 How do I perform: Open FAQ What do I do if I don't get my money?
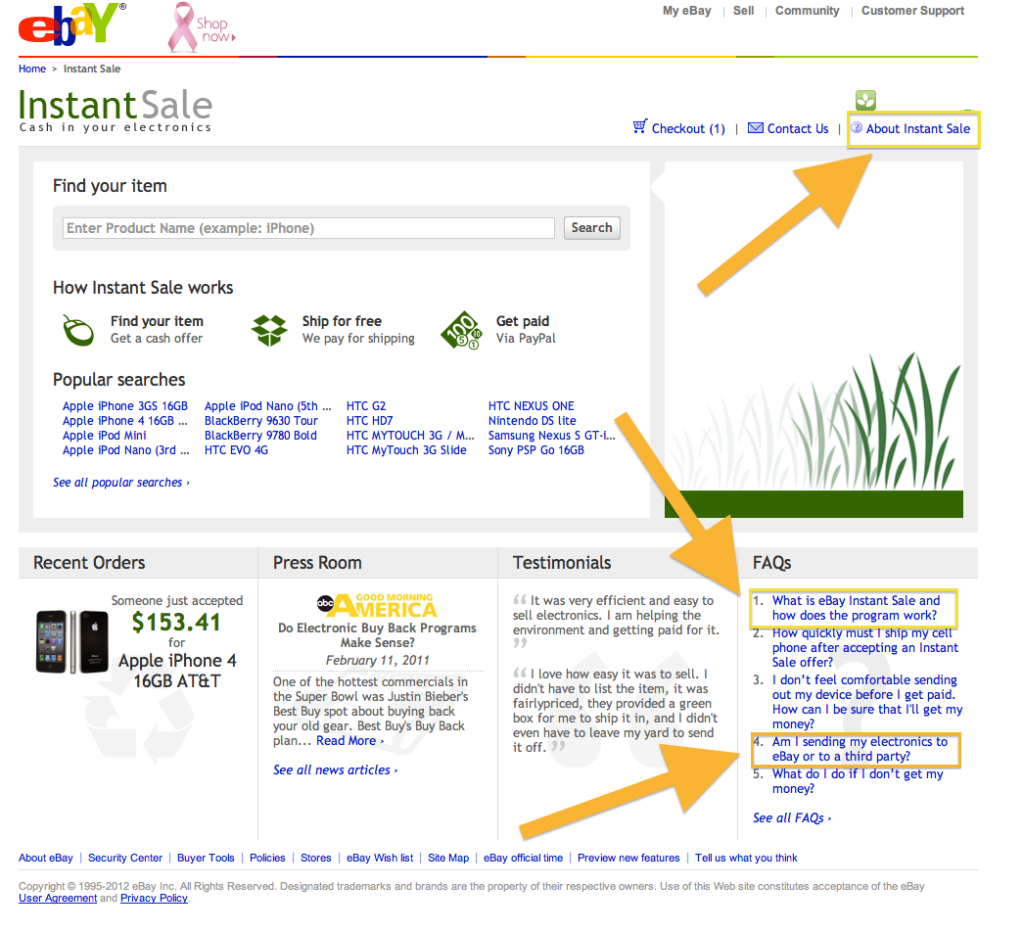(x=857, y=781)
